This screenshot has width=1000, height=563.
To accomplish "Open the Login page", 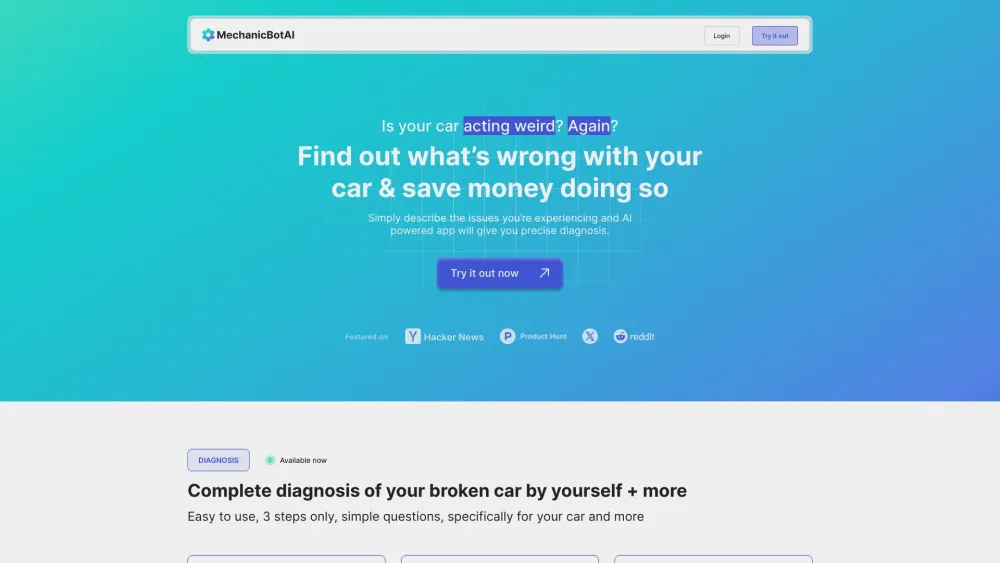I will 721,36.
